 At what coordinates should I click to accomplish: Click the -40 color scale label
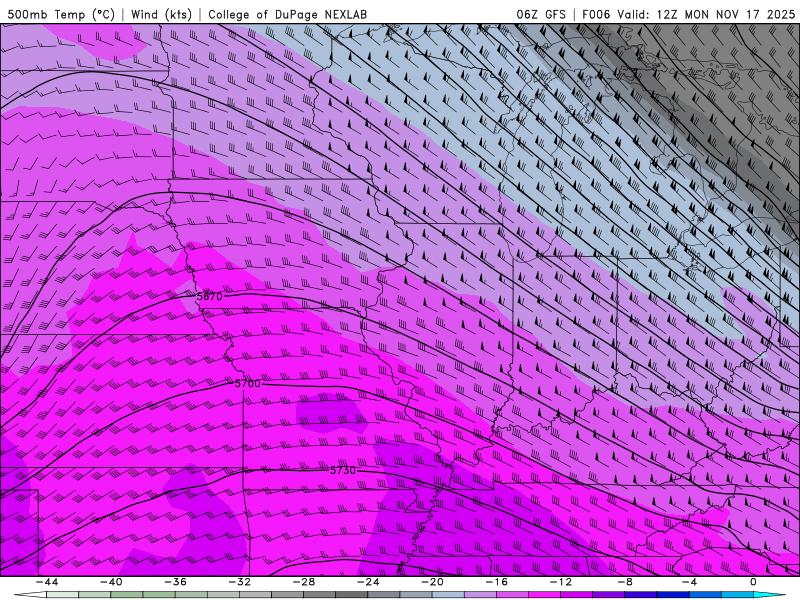[111, 582]
